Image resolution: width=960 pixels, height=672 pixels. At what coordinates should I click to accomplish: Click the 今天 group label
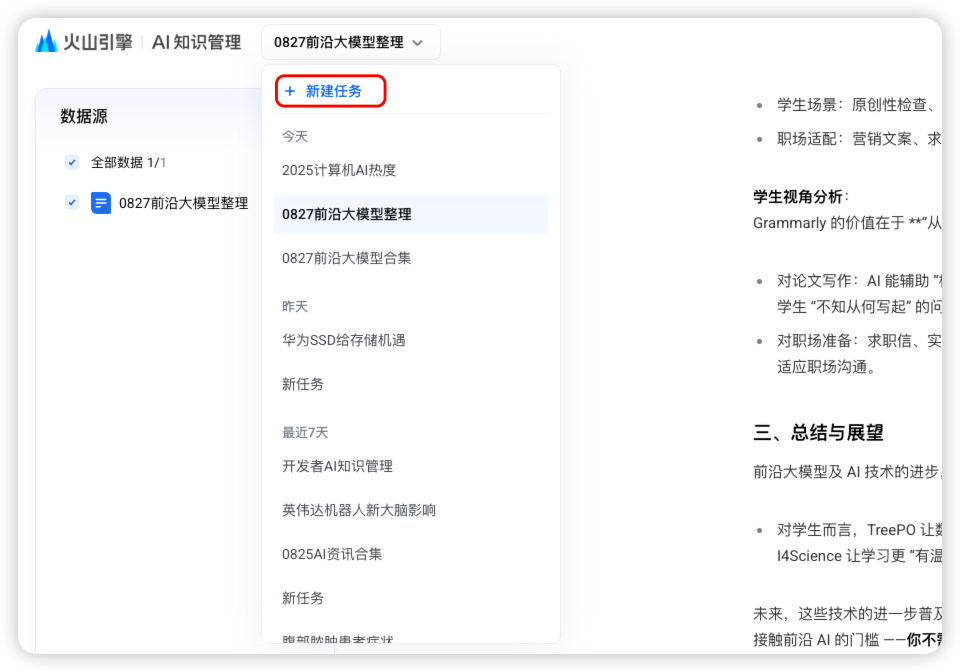point(294,136)
